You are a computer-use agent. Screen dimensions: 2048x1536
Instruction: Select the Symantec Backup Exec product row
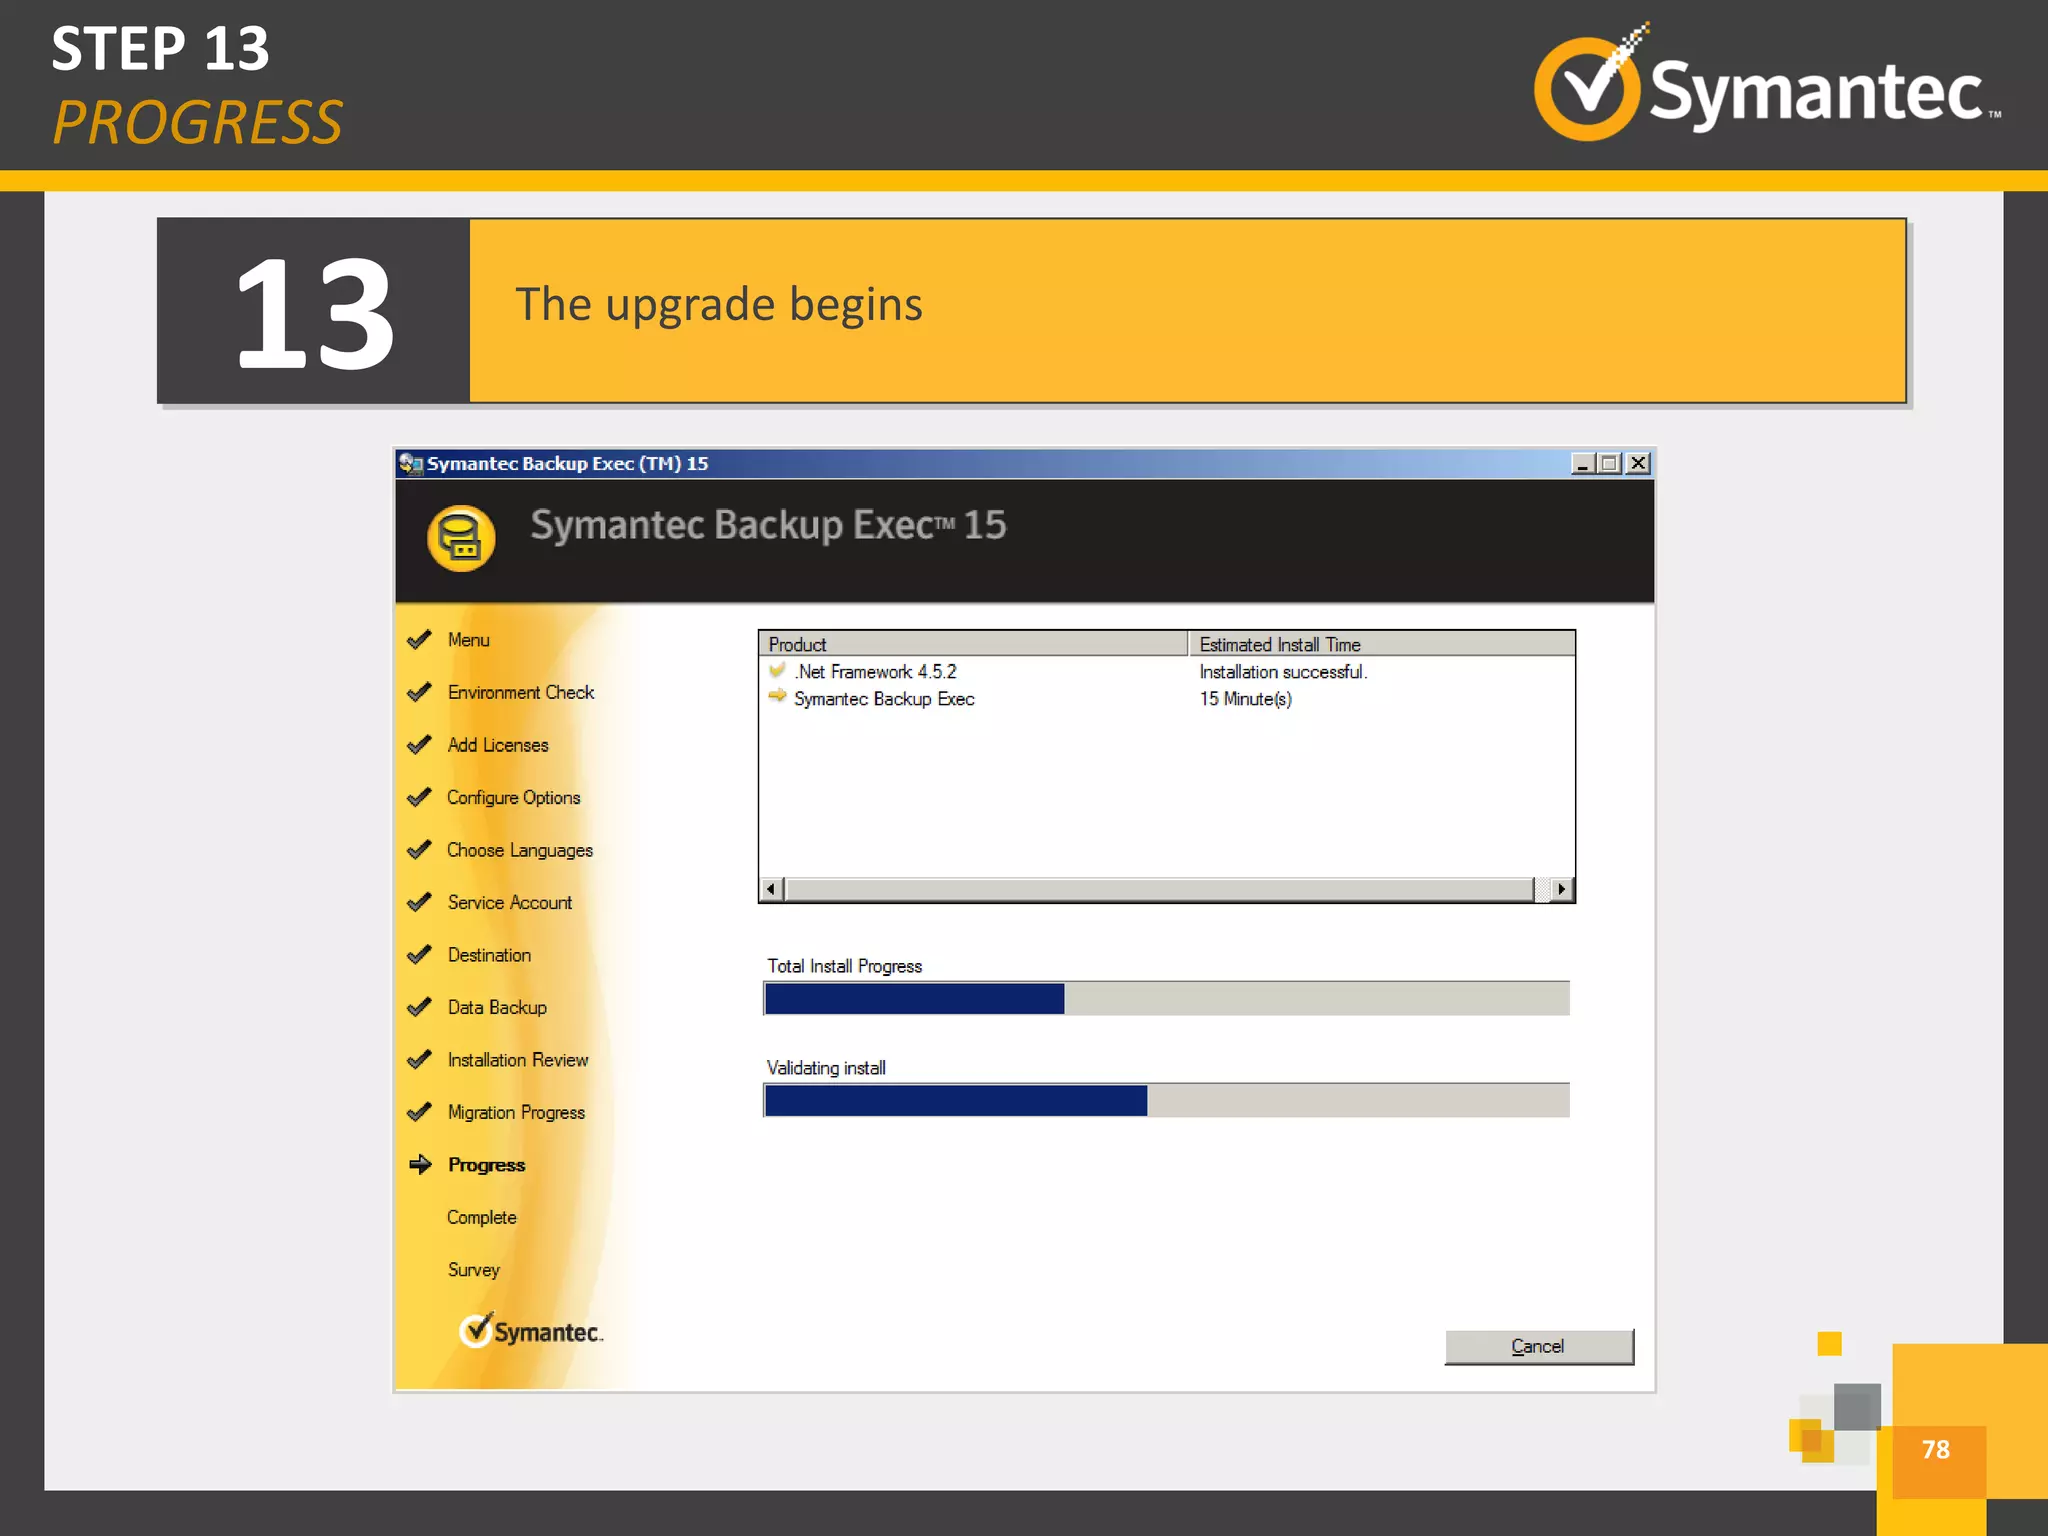pos(1167,699)
